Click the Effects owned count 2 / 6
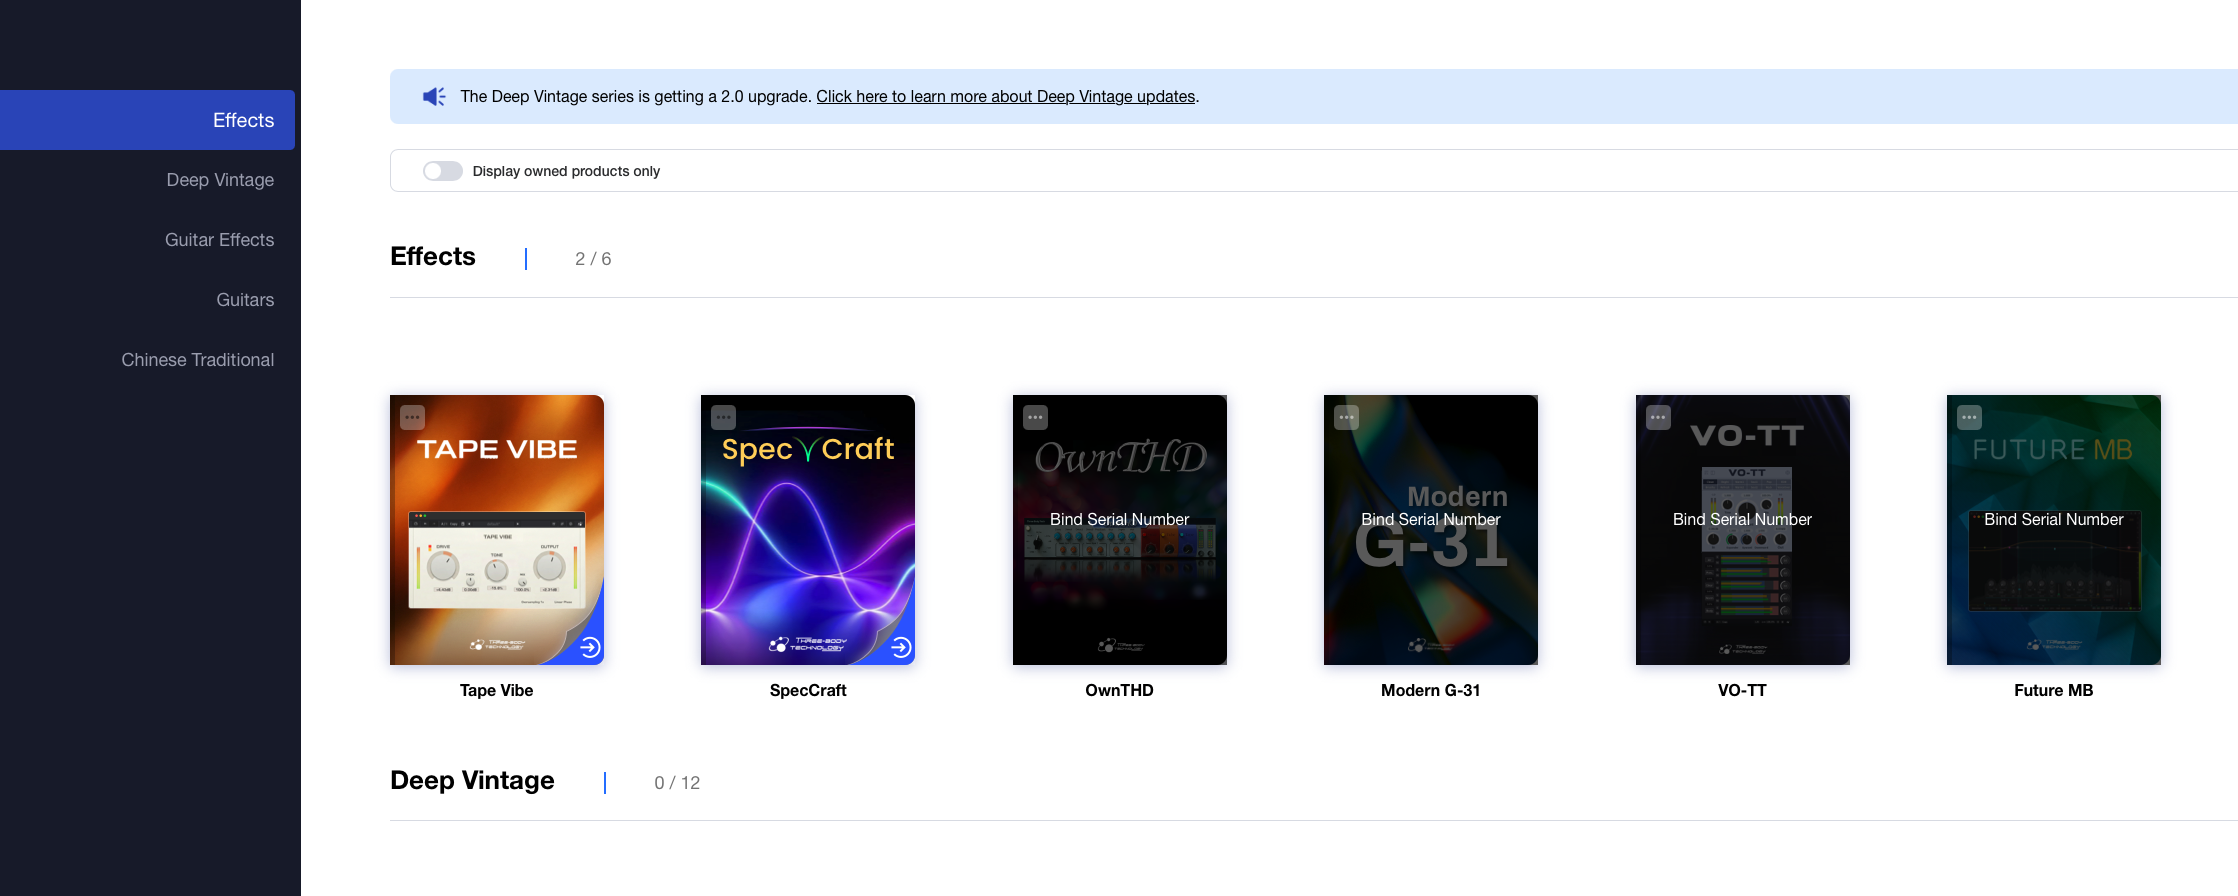 593,259
